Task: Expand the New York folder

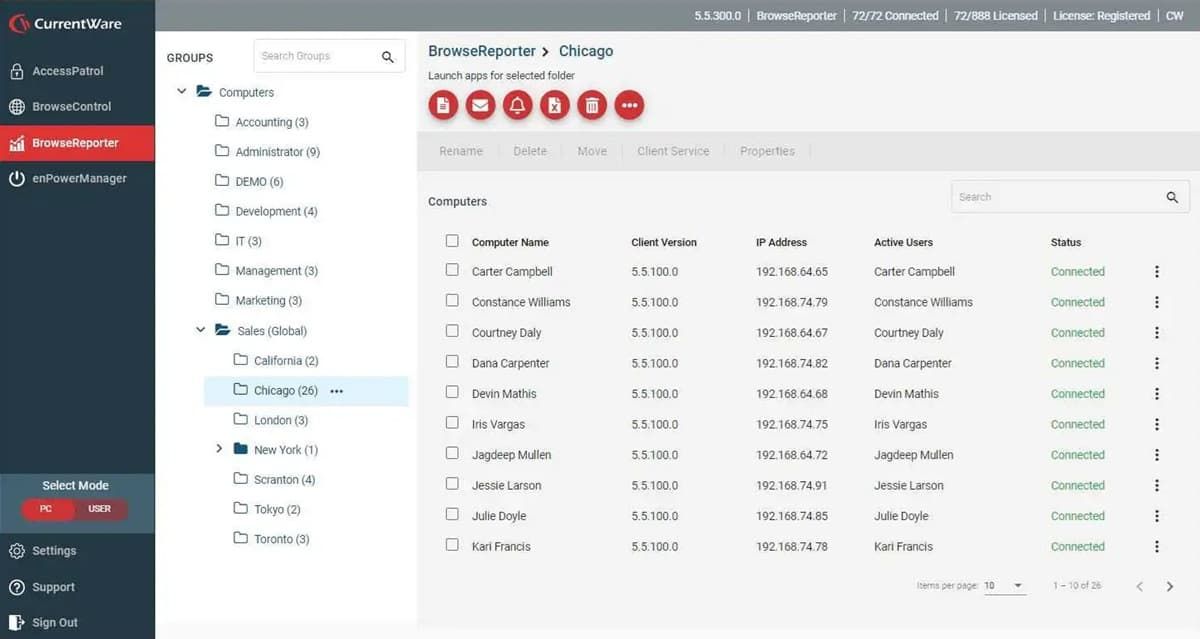Action: (219, 449)
